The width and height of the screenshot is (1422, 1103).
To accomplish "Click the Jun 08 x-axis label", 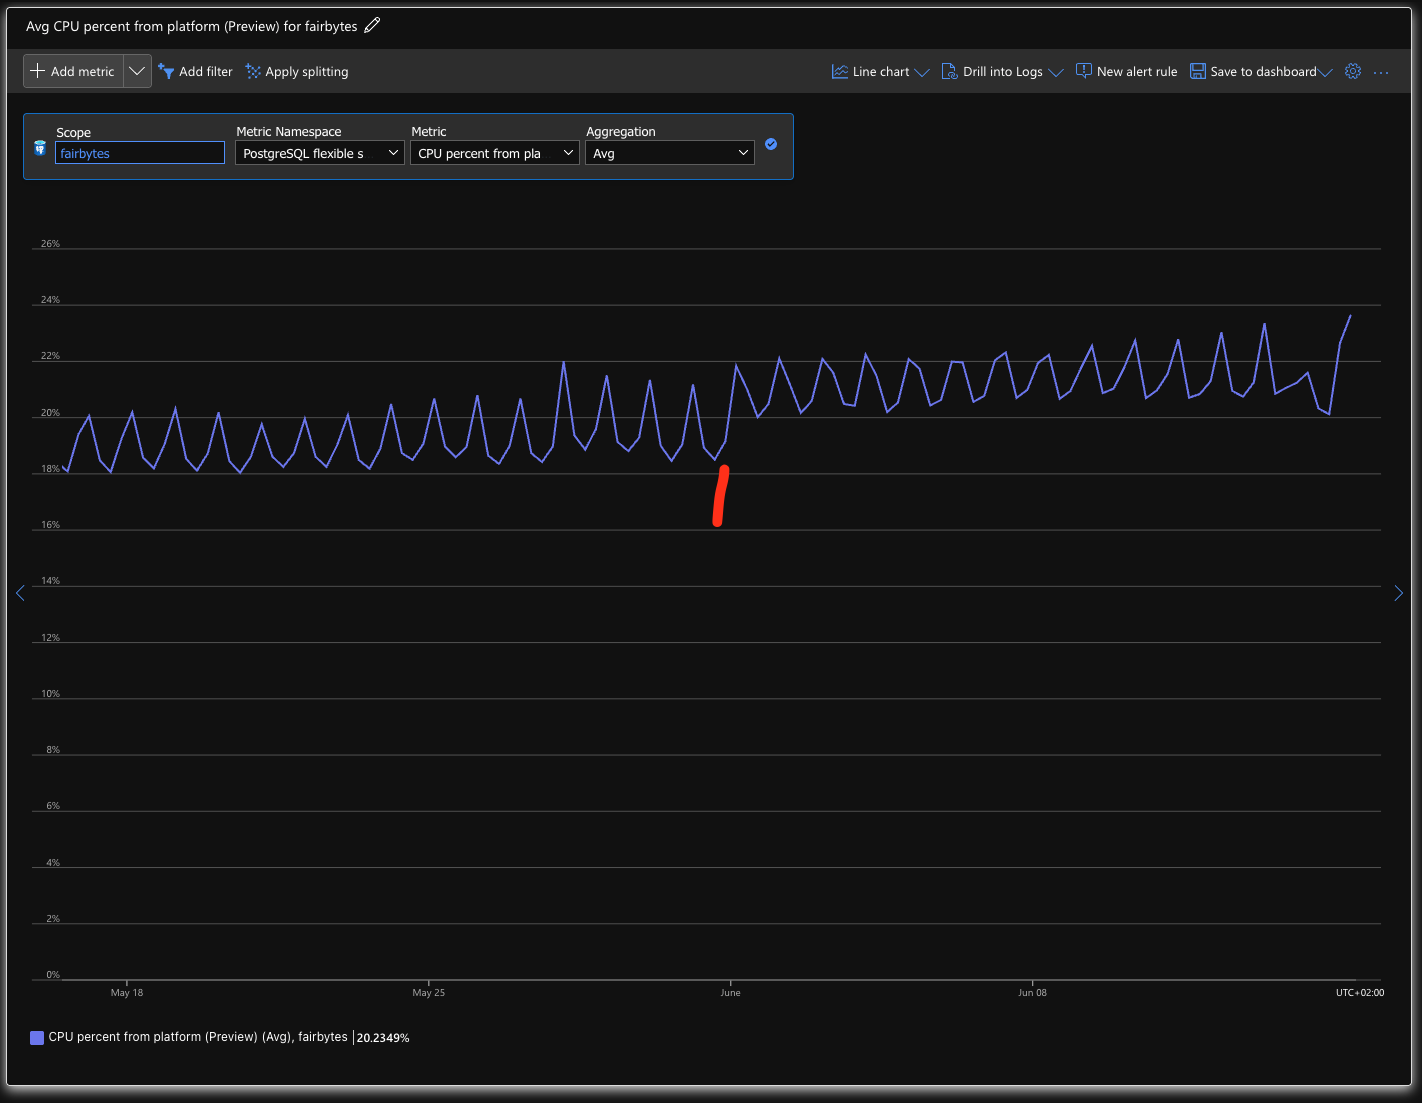I will pos(1033,993).
